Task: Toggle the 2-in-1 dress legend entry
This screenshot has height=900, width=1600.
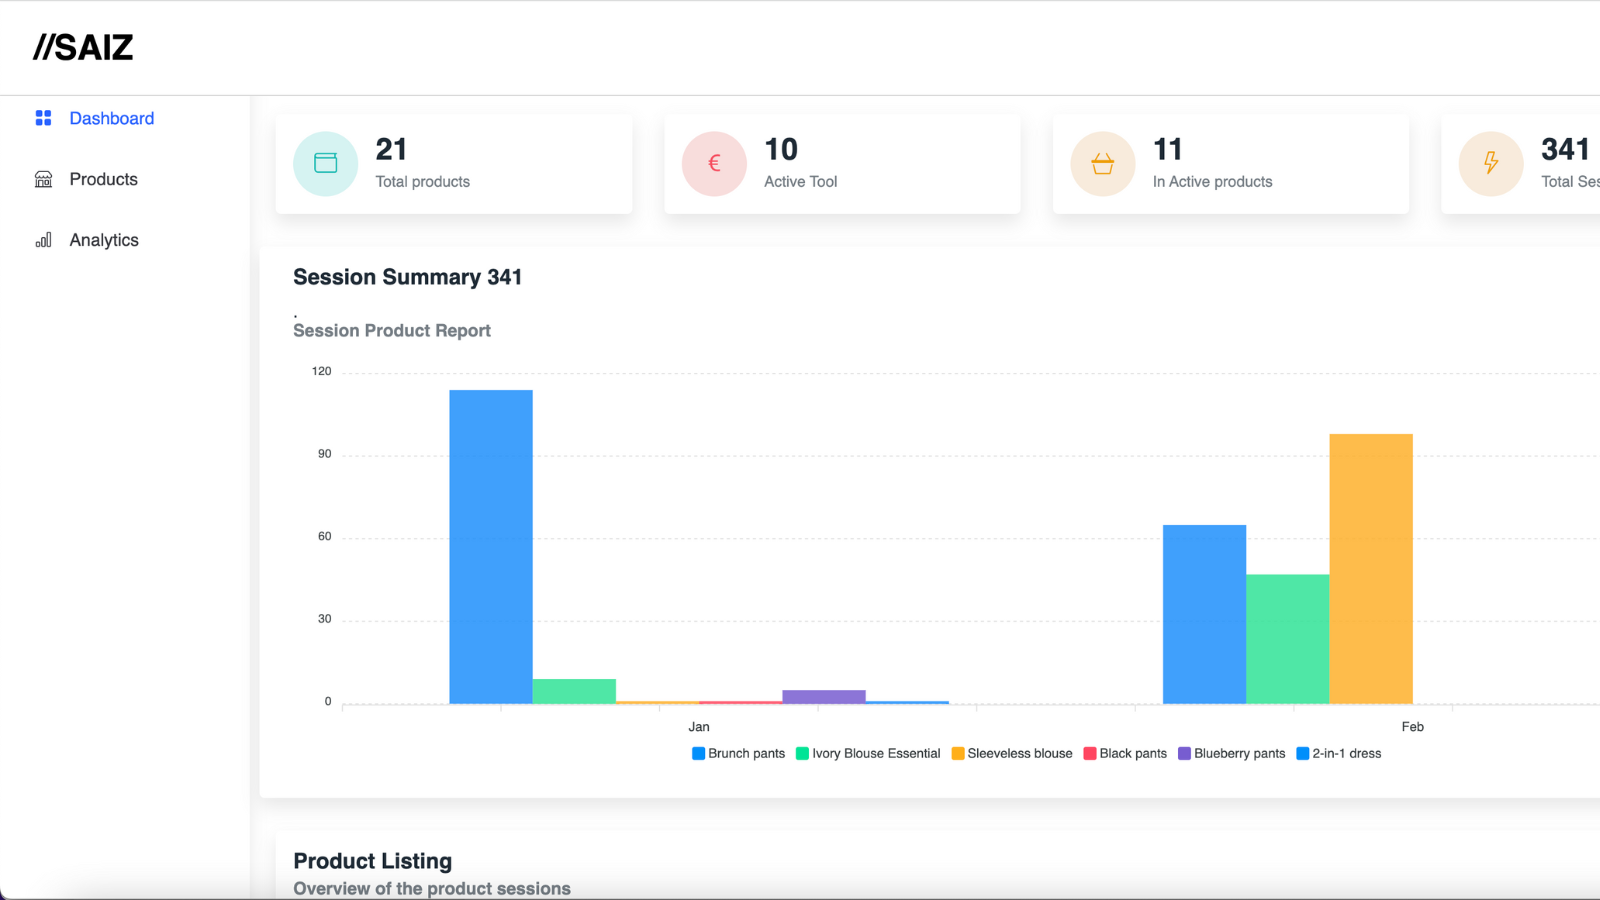Action: 1338,753
